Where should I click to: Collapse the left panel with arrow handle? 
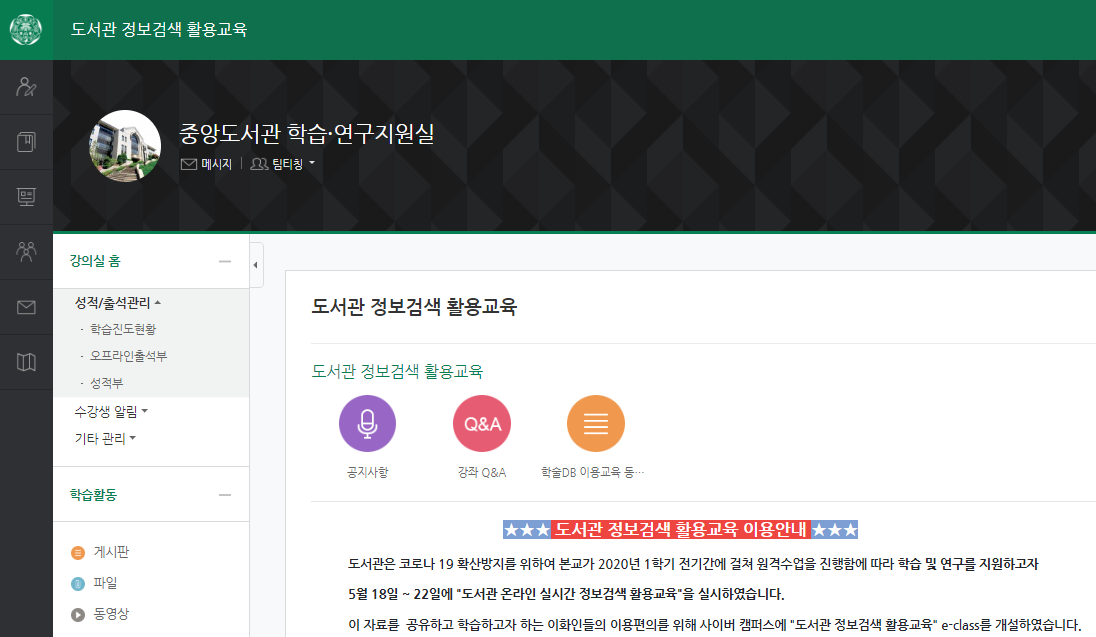pyautogui.click(x=256, y=265)
